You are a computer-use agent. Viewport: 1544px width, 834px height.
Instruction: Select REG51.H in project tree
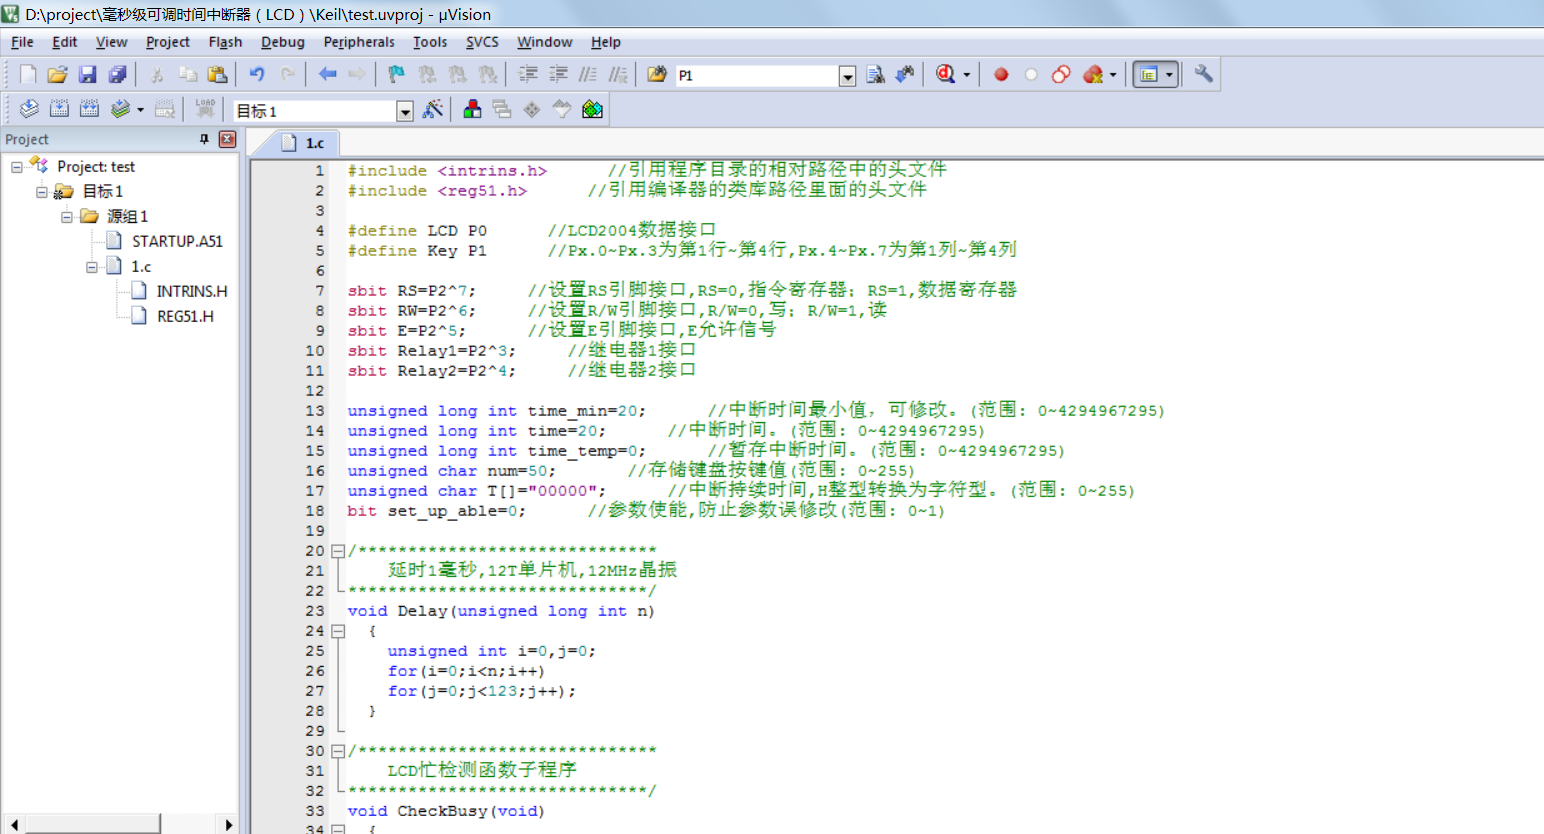tap(185, 316)
